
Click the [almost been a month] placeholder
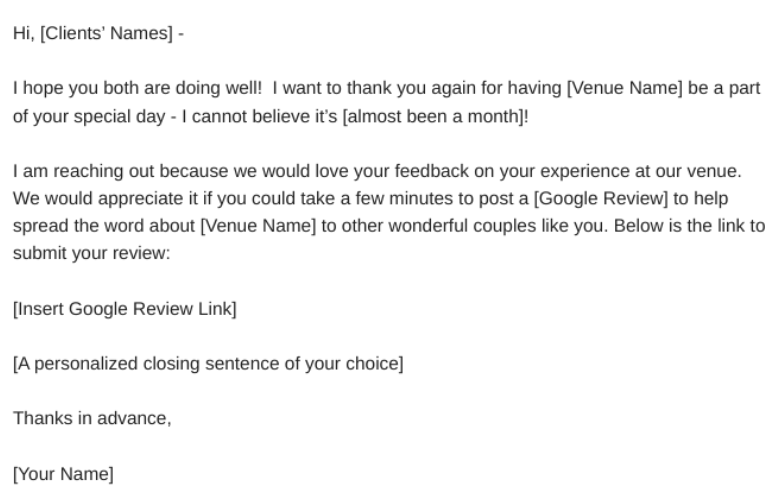pos(434,116)
